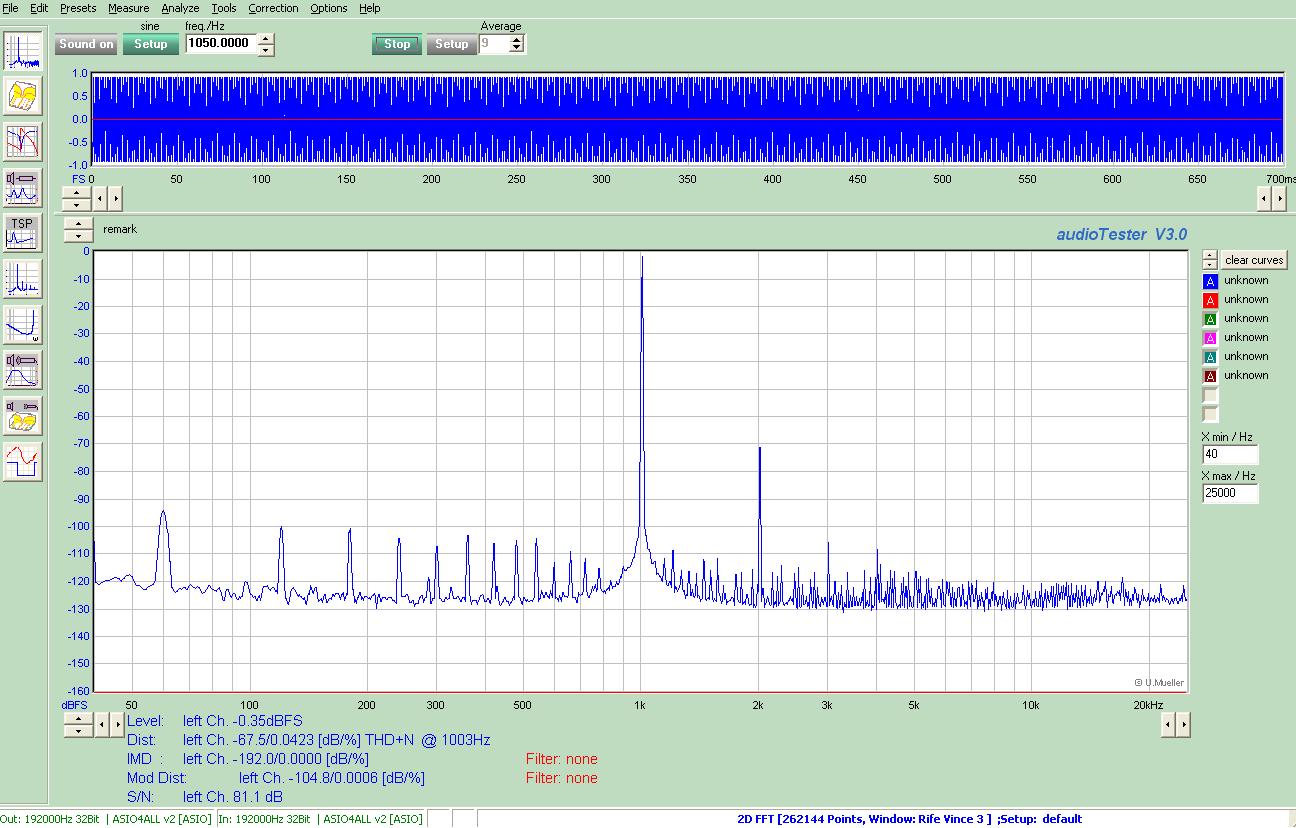Open the Analyze menu
The image size is (1296, 828).
[181, 8]
